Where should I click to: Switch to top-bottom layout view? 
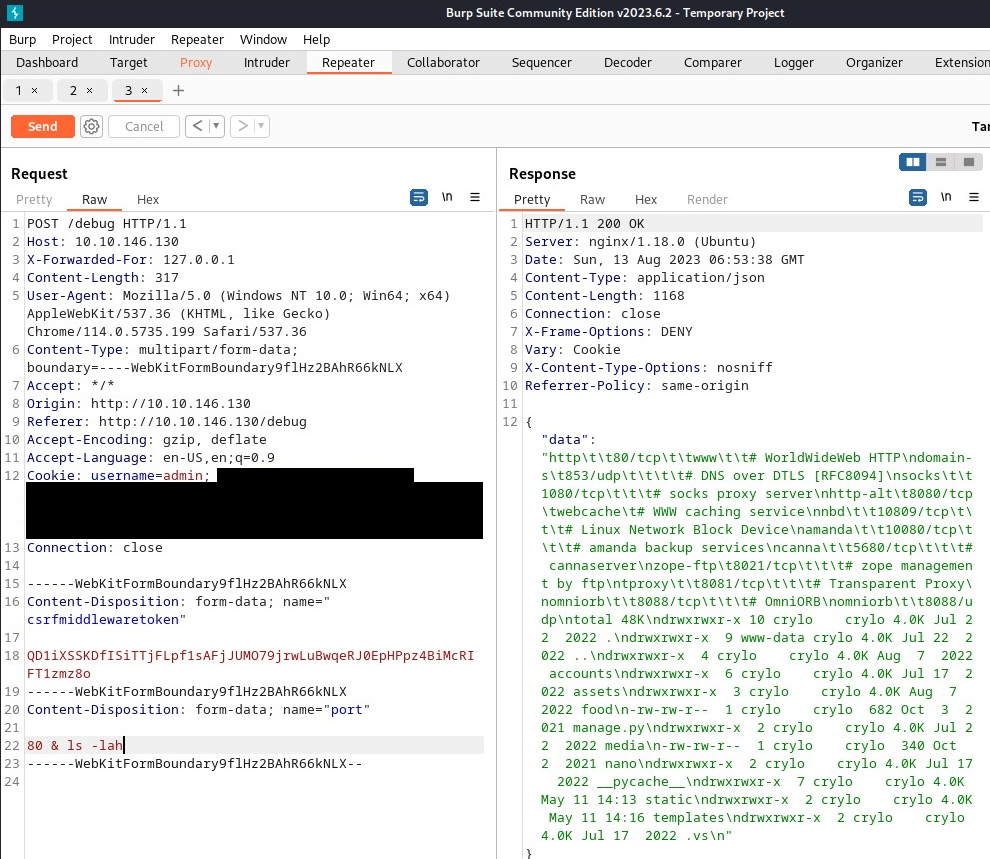(x=941, y=162)
